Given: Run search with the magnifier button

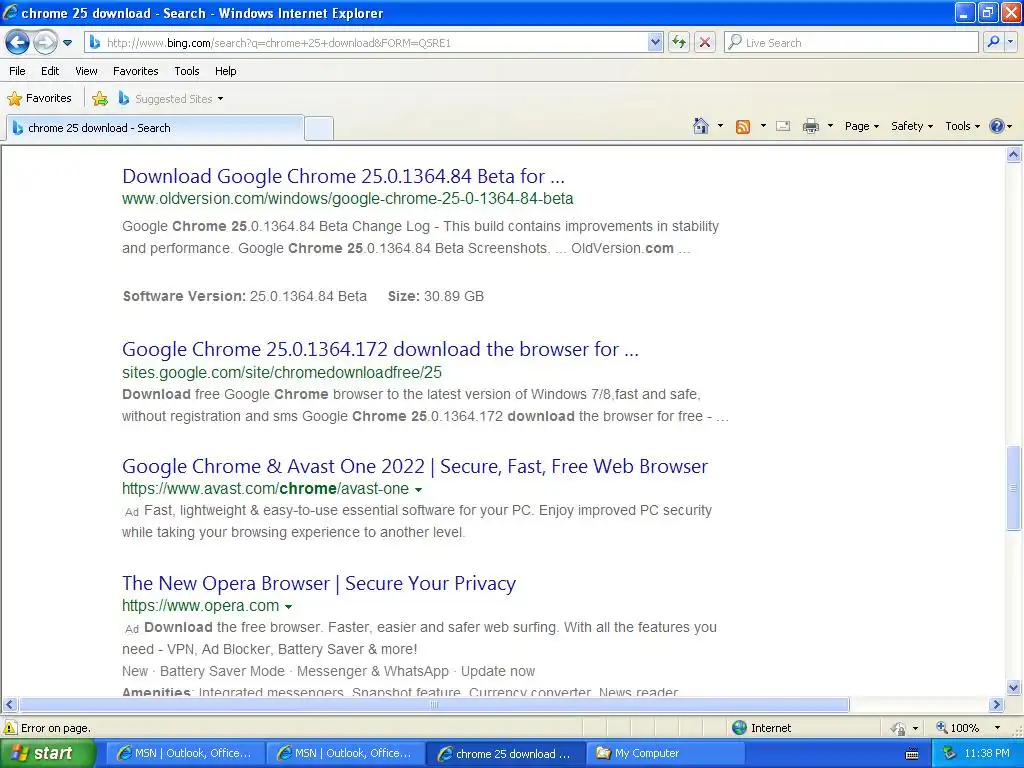Looking at the screenshot, I should (993, 42).
